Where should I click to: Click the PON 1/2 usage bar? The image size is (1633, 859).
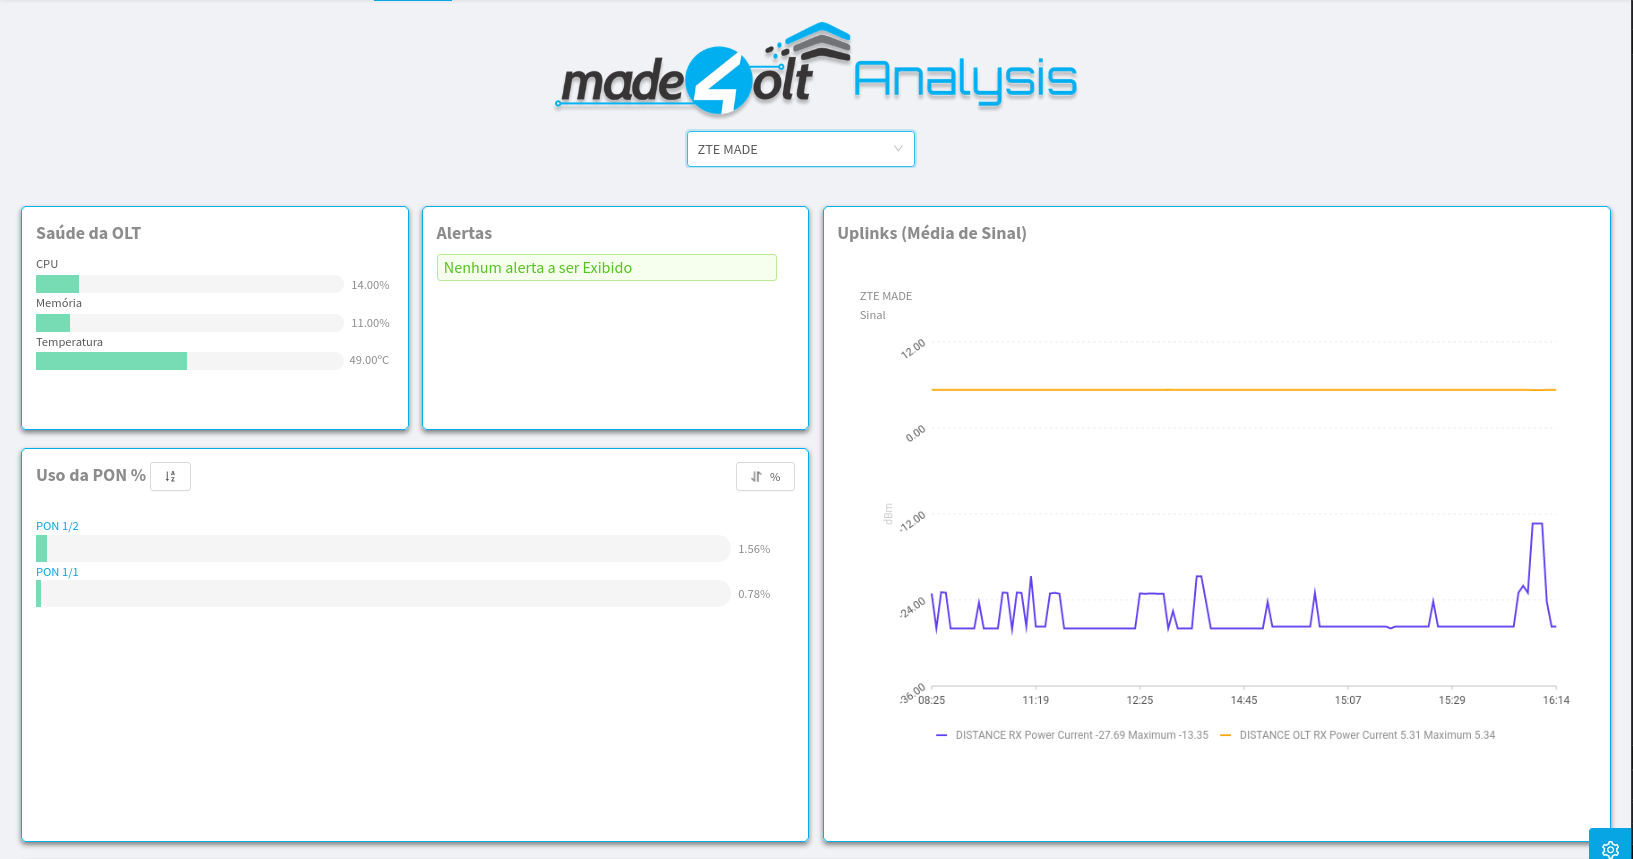pyautogui.click(x=383, y=548)
